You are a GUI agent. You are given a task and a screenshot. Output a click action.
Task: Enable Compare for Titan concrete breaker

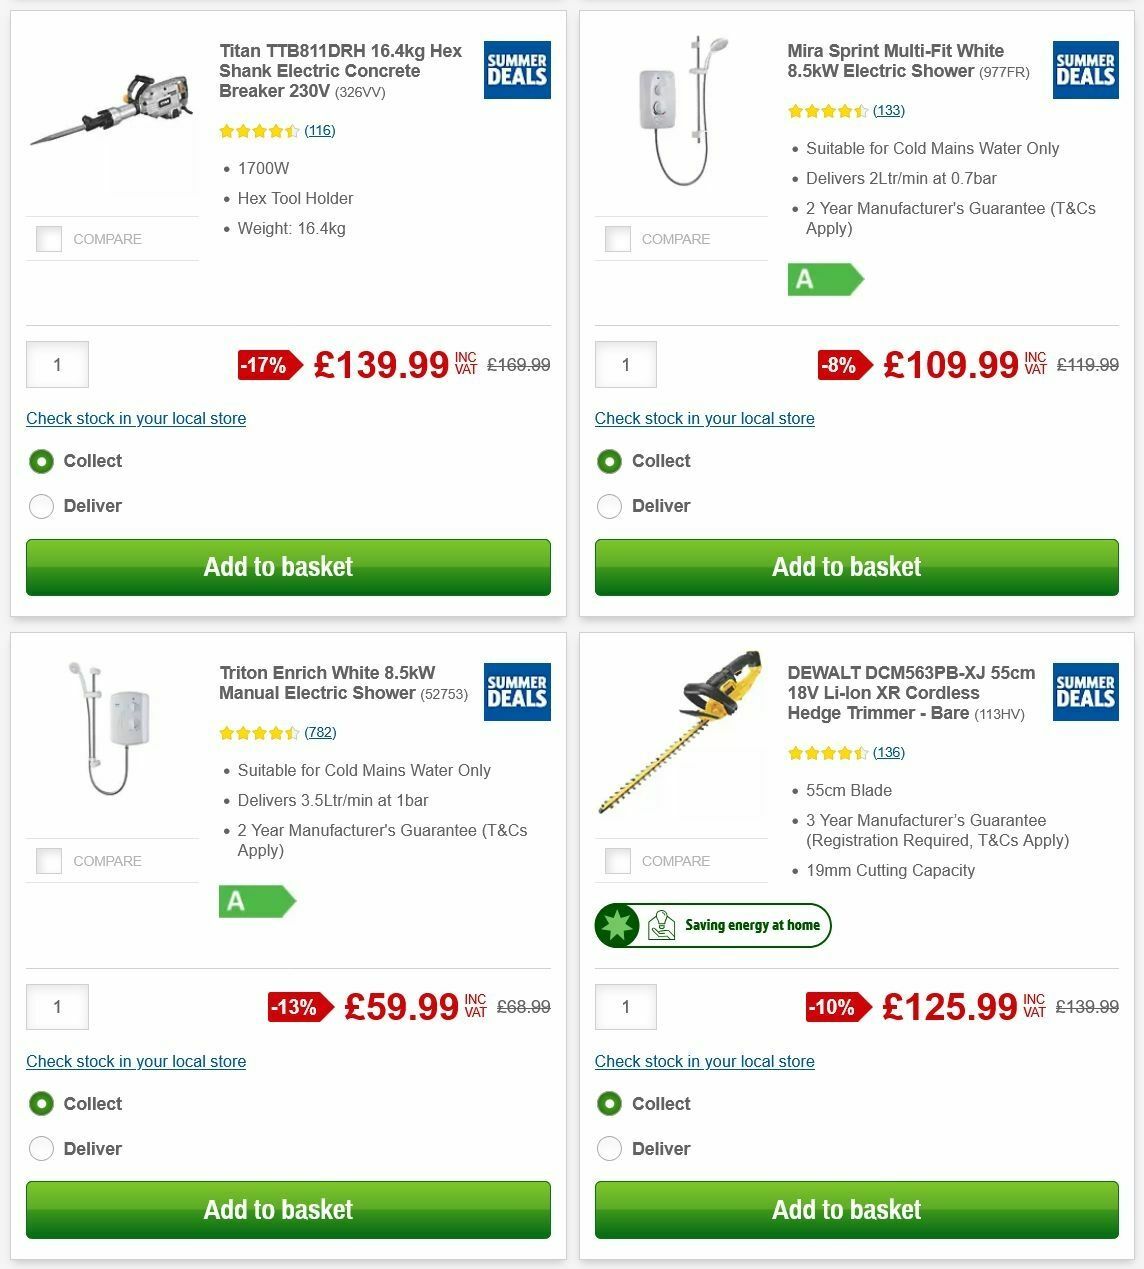[x=48, y=239]
